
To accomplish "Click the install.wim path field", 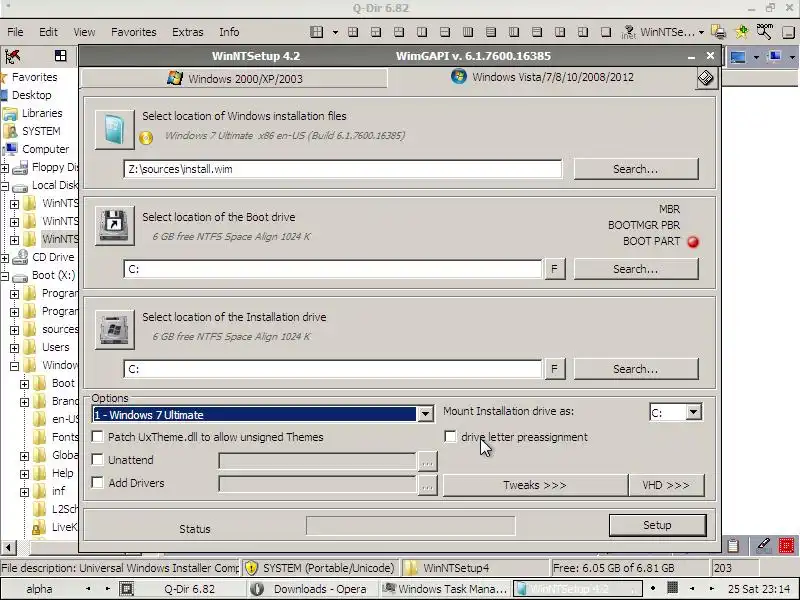I will [342, 169].
